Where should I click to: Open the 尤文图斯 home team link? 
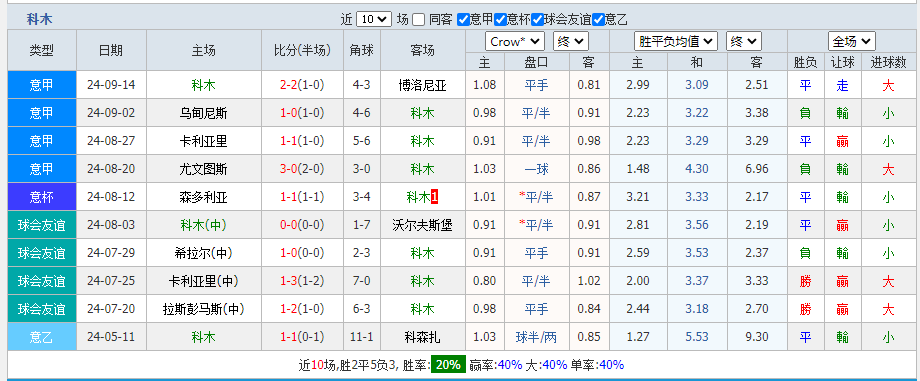click(204, 170)
